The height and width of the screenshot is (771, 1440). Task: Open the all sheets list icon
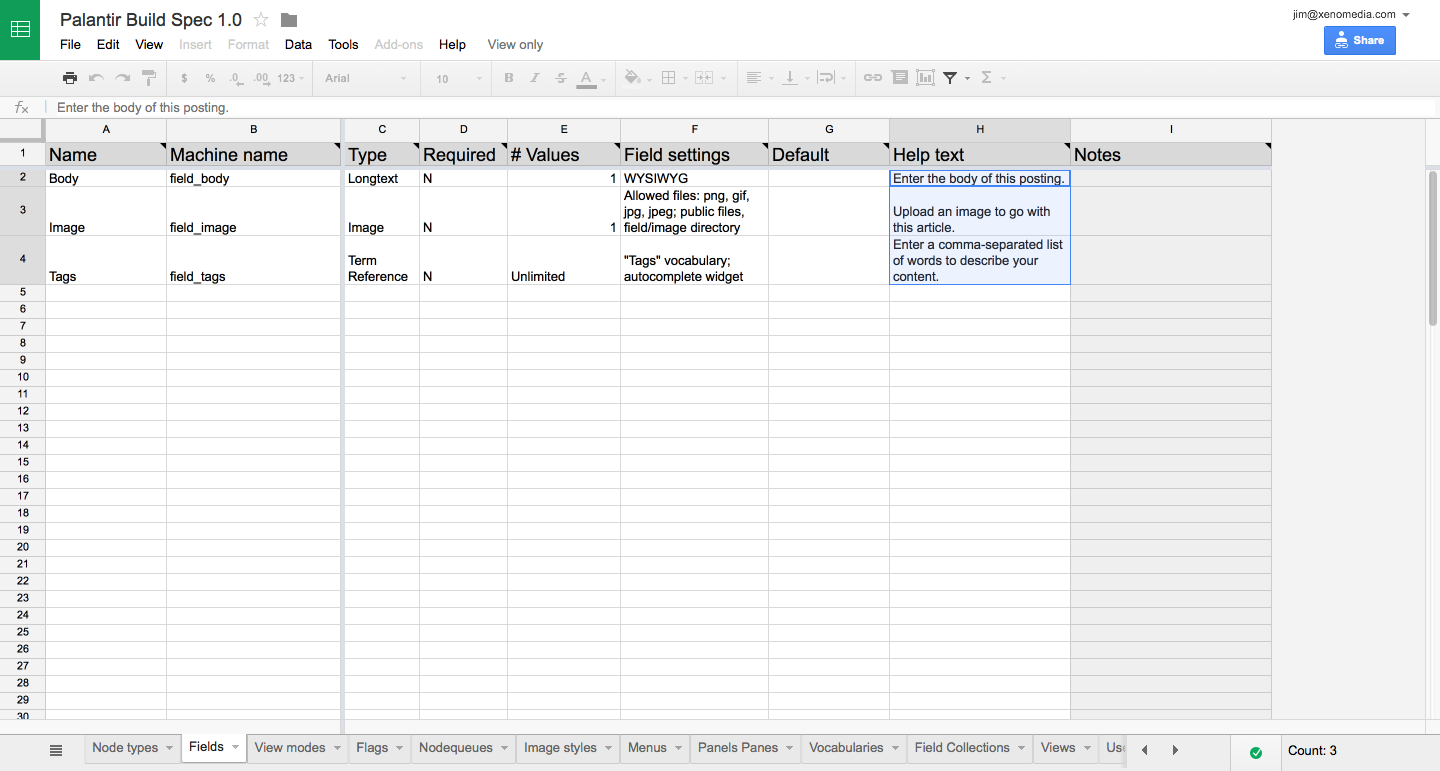tap(56, 750)
